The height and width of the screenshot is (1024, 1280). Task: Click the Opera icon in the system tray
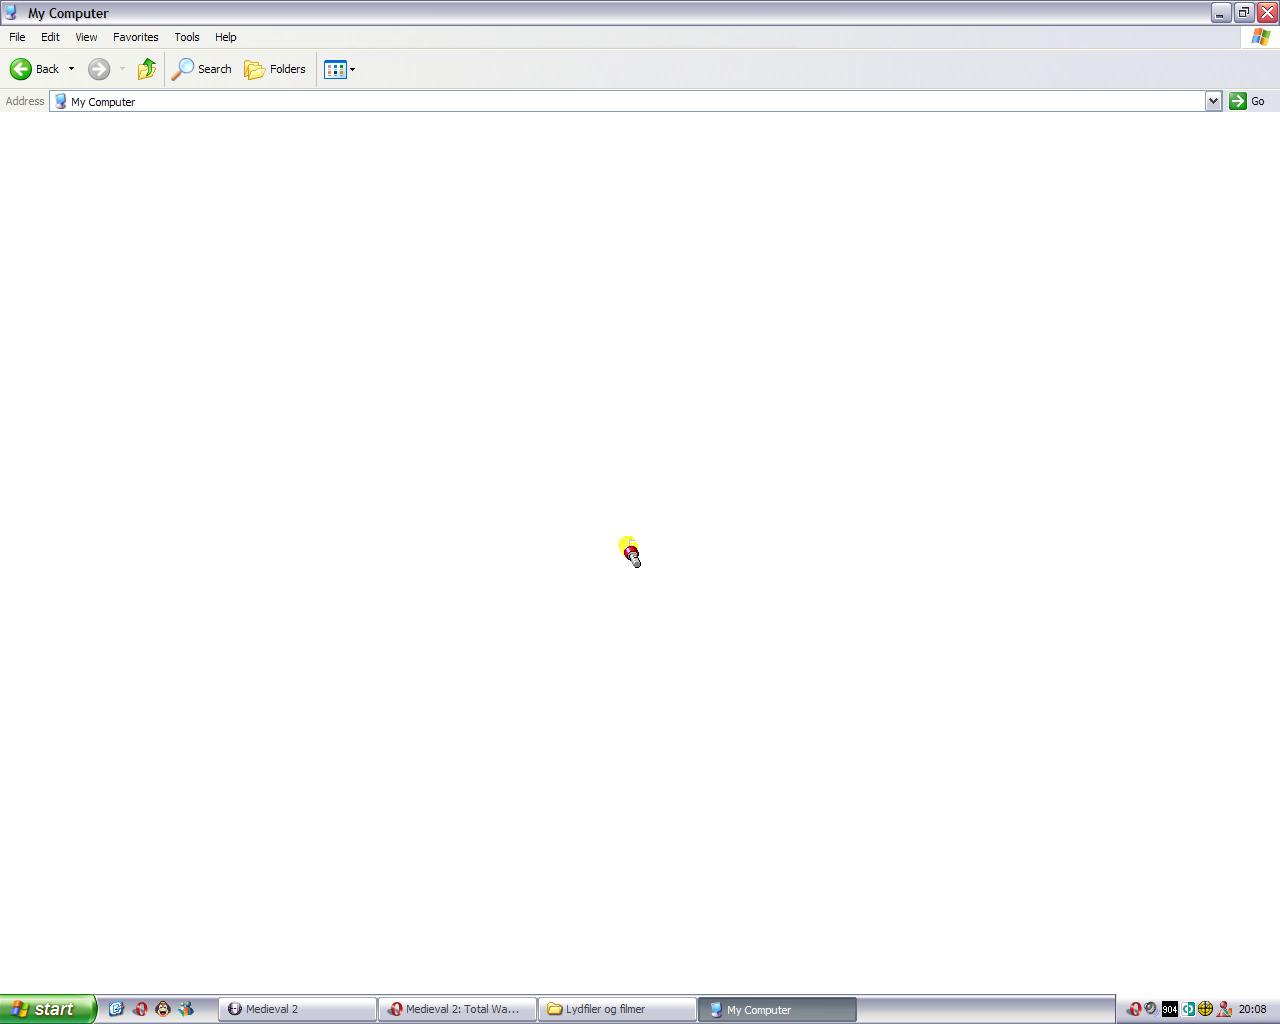[1133, 1009]
